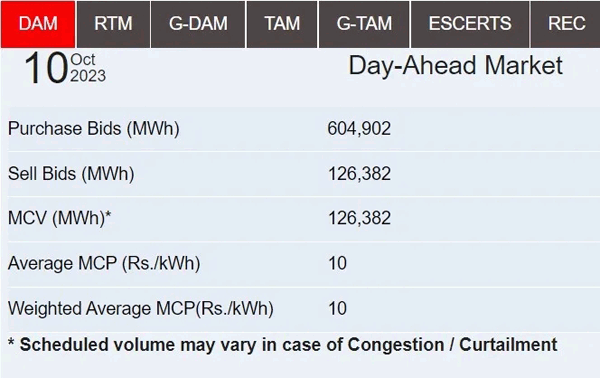
Task: Click the Day-Ahead Market heading
Action: point(455,65)
